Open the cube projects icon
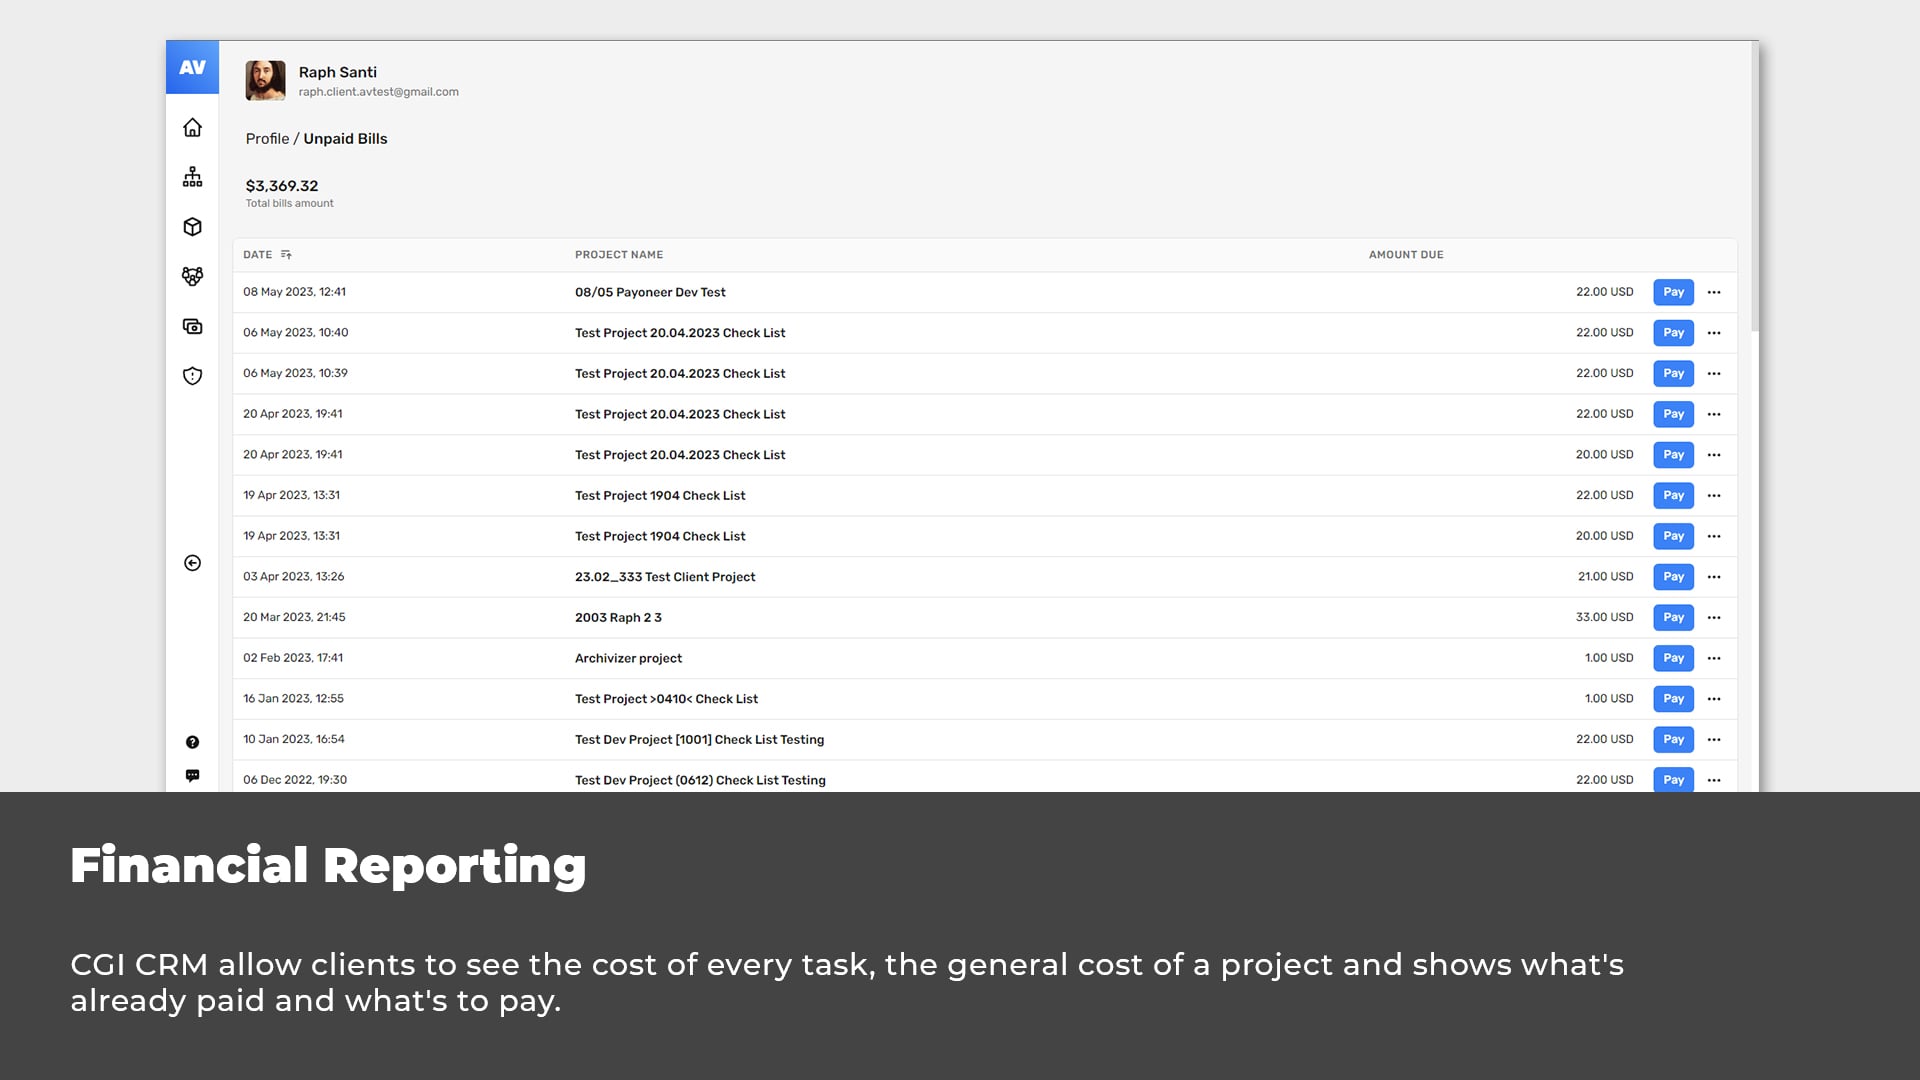This screenshot has width=1920, height=1080. coord(192,227)
